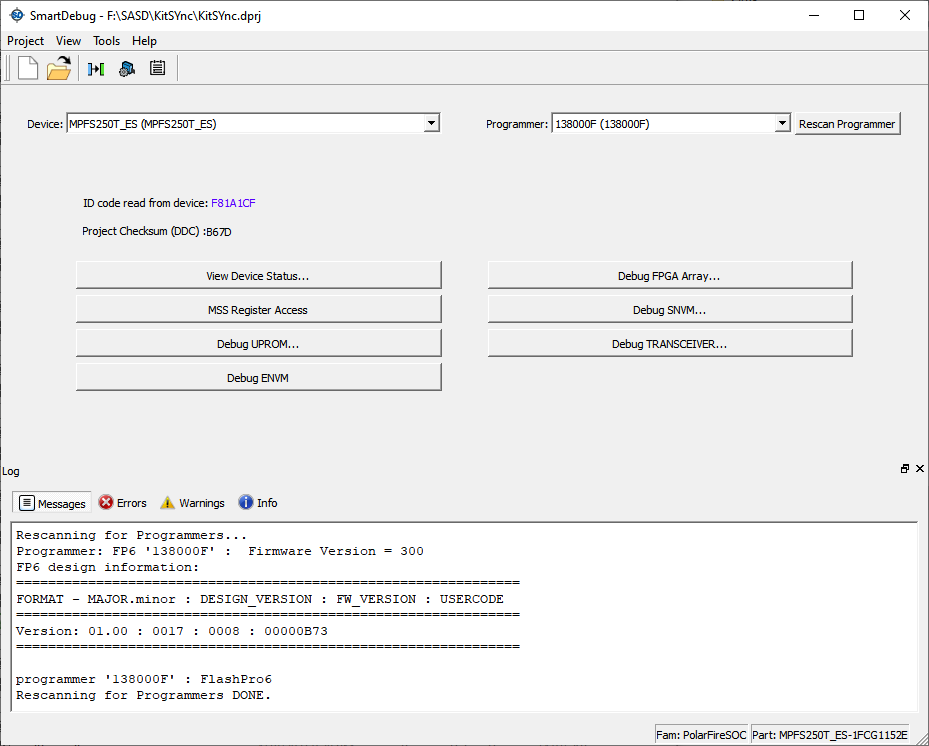
Task: Click the New Project toolbar icon
Action: (x=28, y=68)
